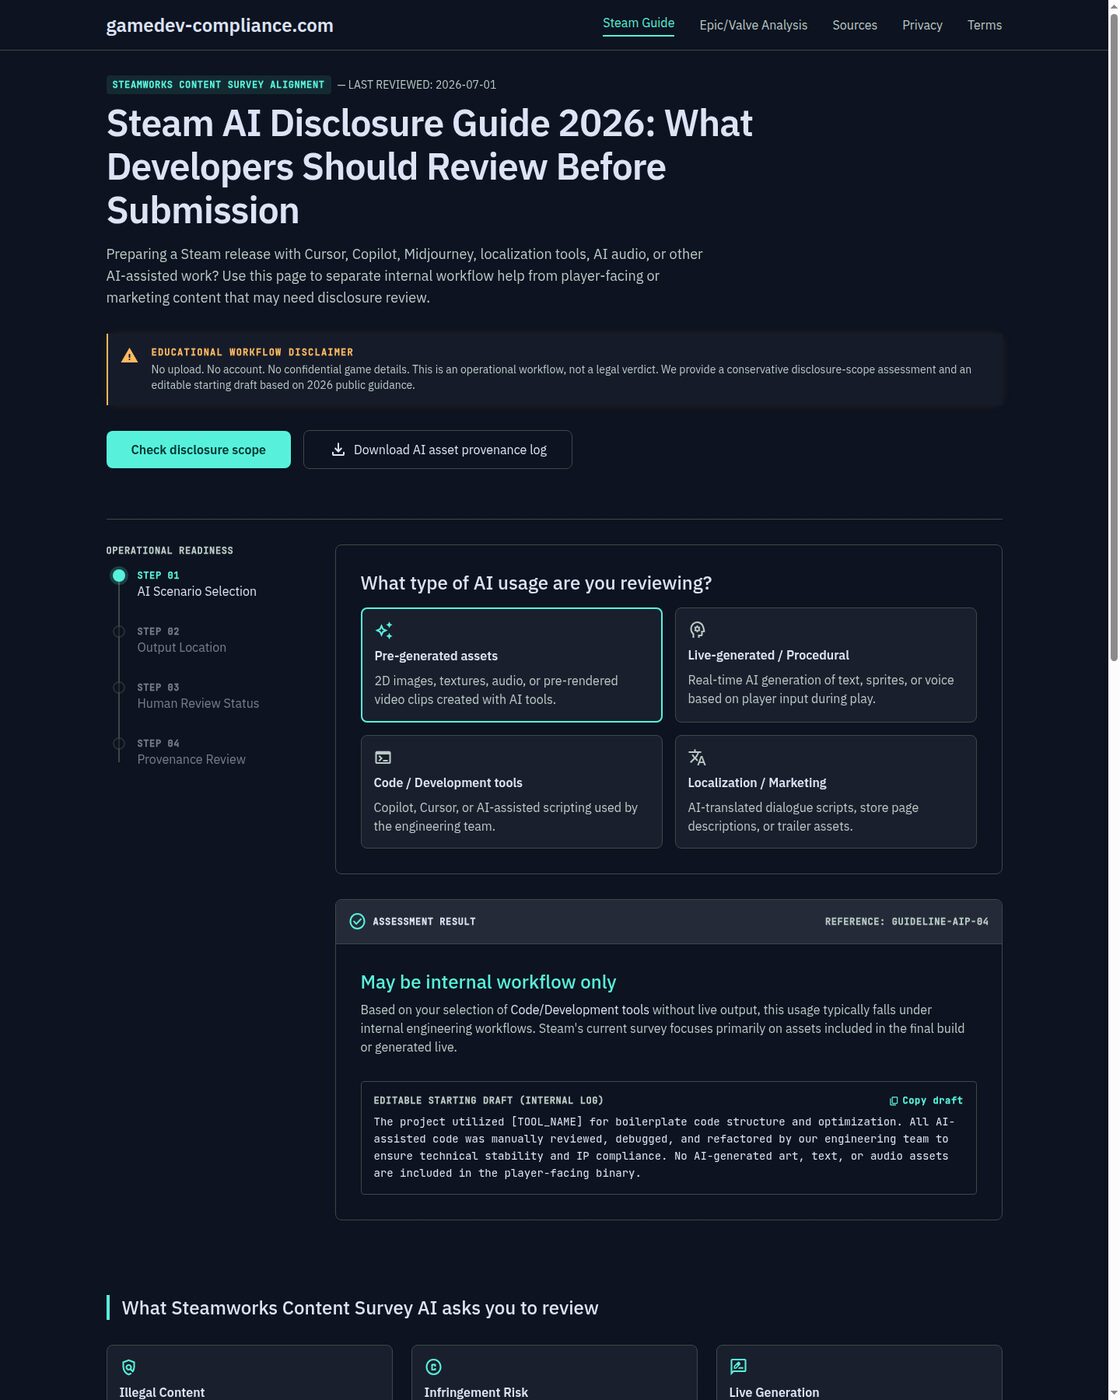Viewport: 1120px width, 1400px height.
Task: Select the Live-generated / Procedural option
Action: point(825,665)
